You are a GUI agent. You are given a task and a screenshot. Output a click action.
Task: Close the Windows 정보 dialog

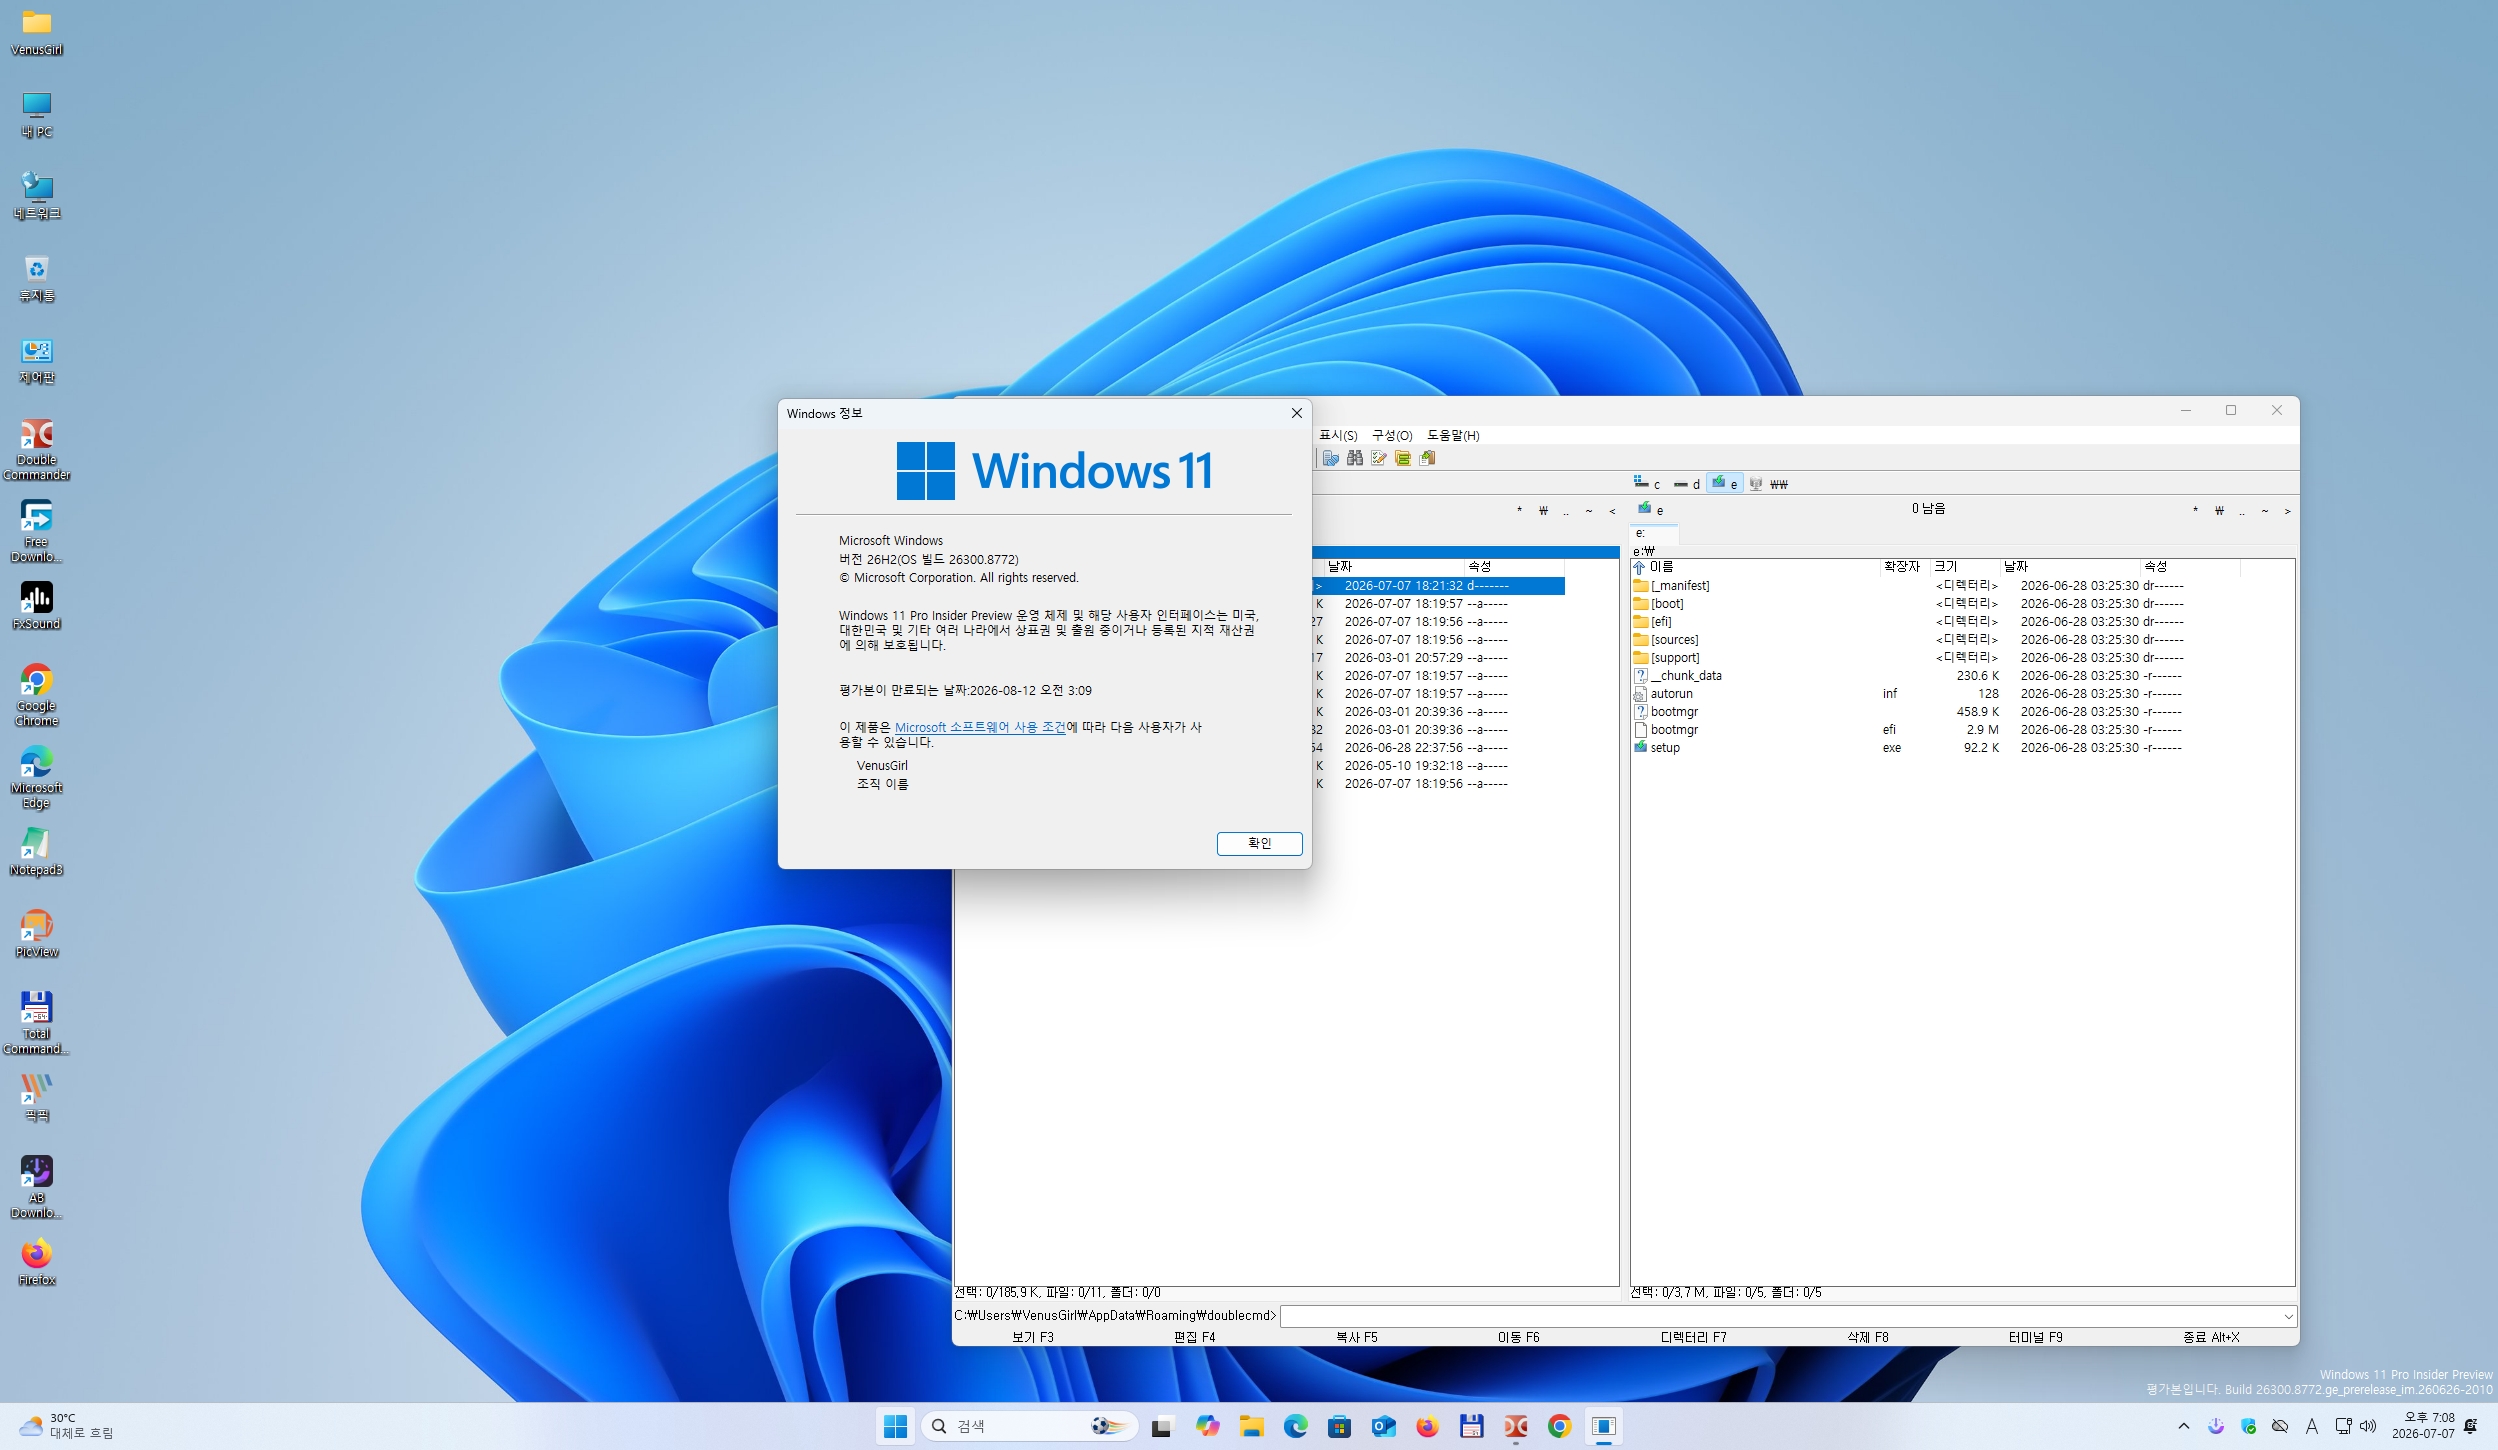click(1297, 413)
